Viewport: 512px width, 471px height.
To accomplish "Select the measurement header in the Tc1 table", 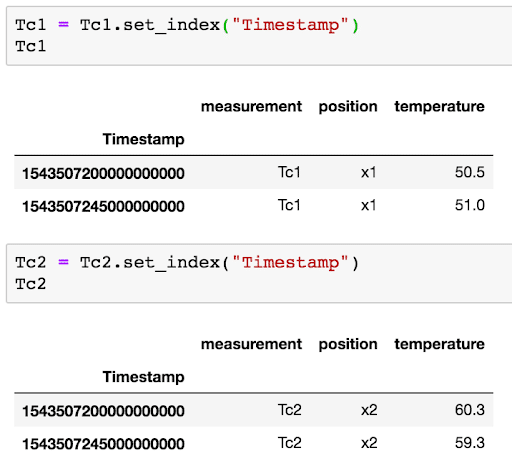I will [x=251, y=107].
